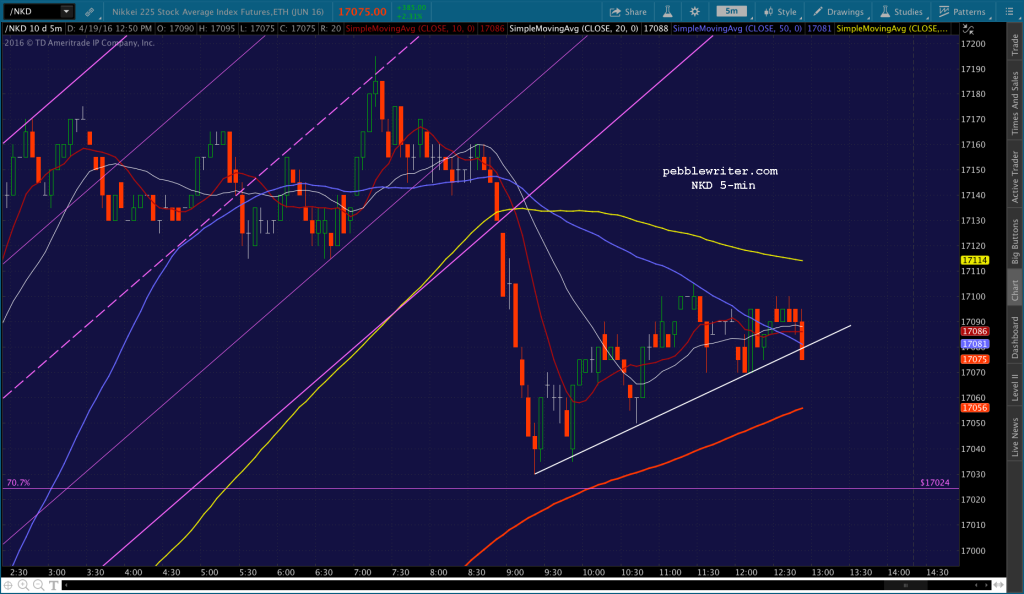Screen dimensions: 1024x594
Task: Open the Active Trader sidebar tab
Action: click(x=1015, y=176)
